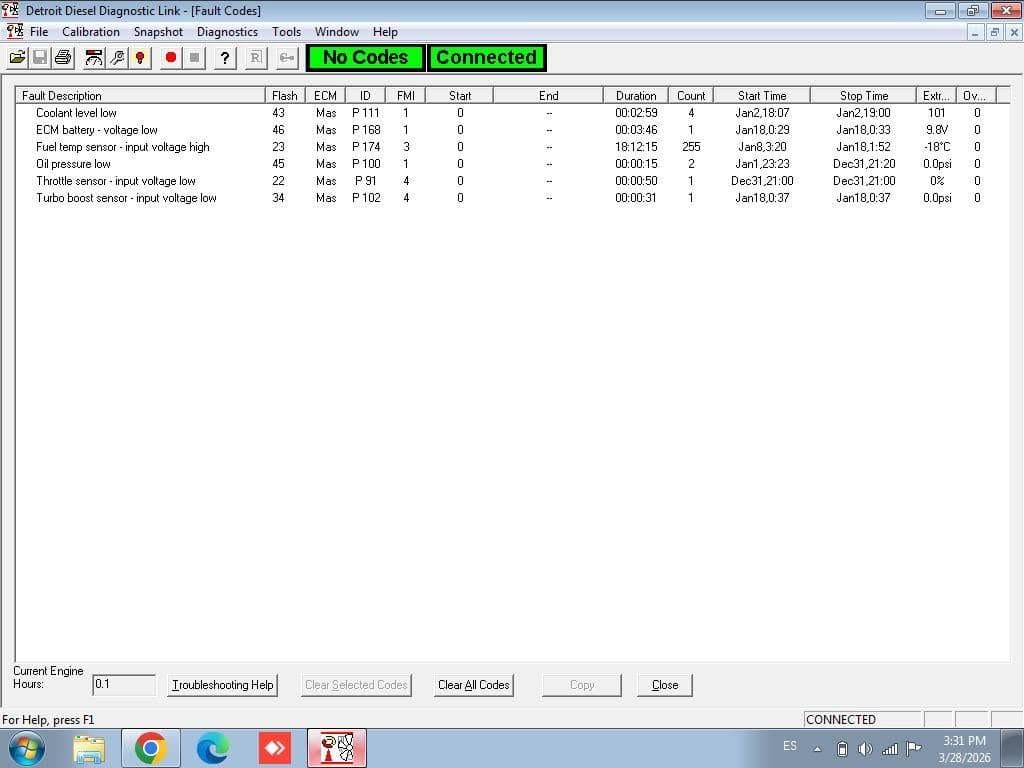
Task: Click the 255 count value
Action: coord(691,147)
